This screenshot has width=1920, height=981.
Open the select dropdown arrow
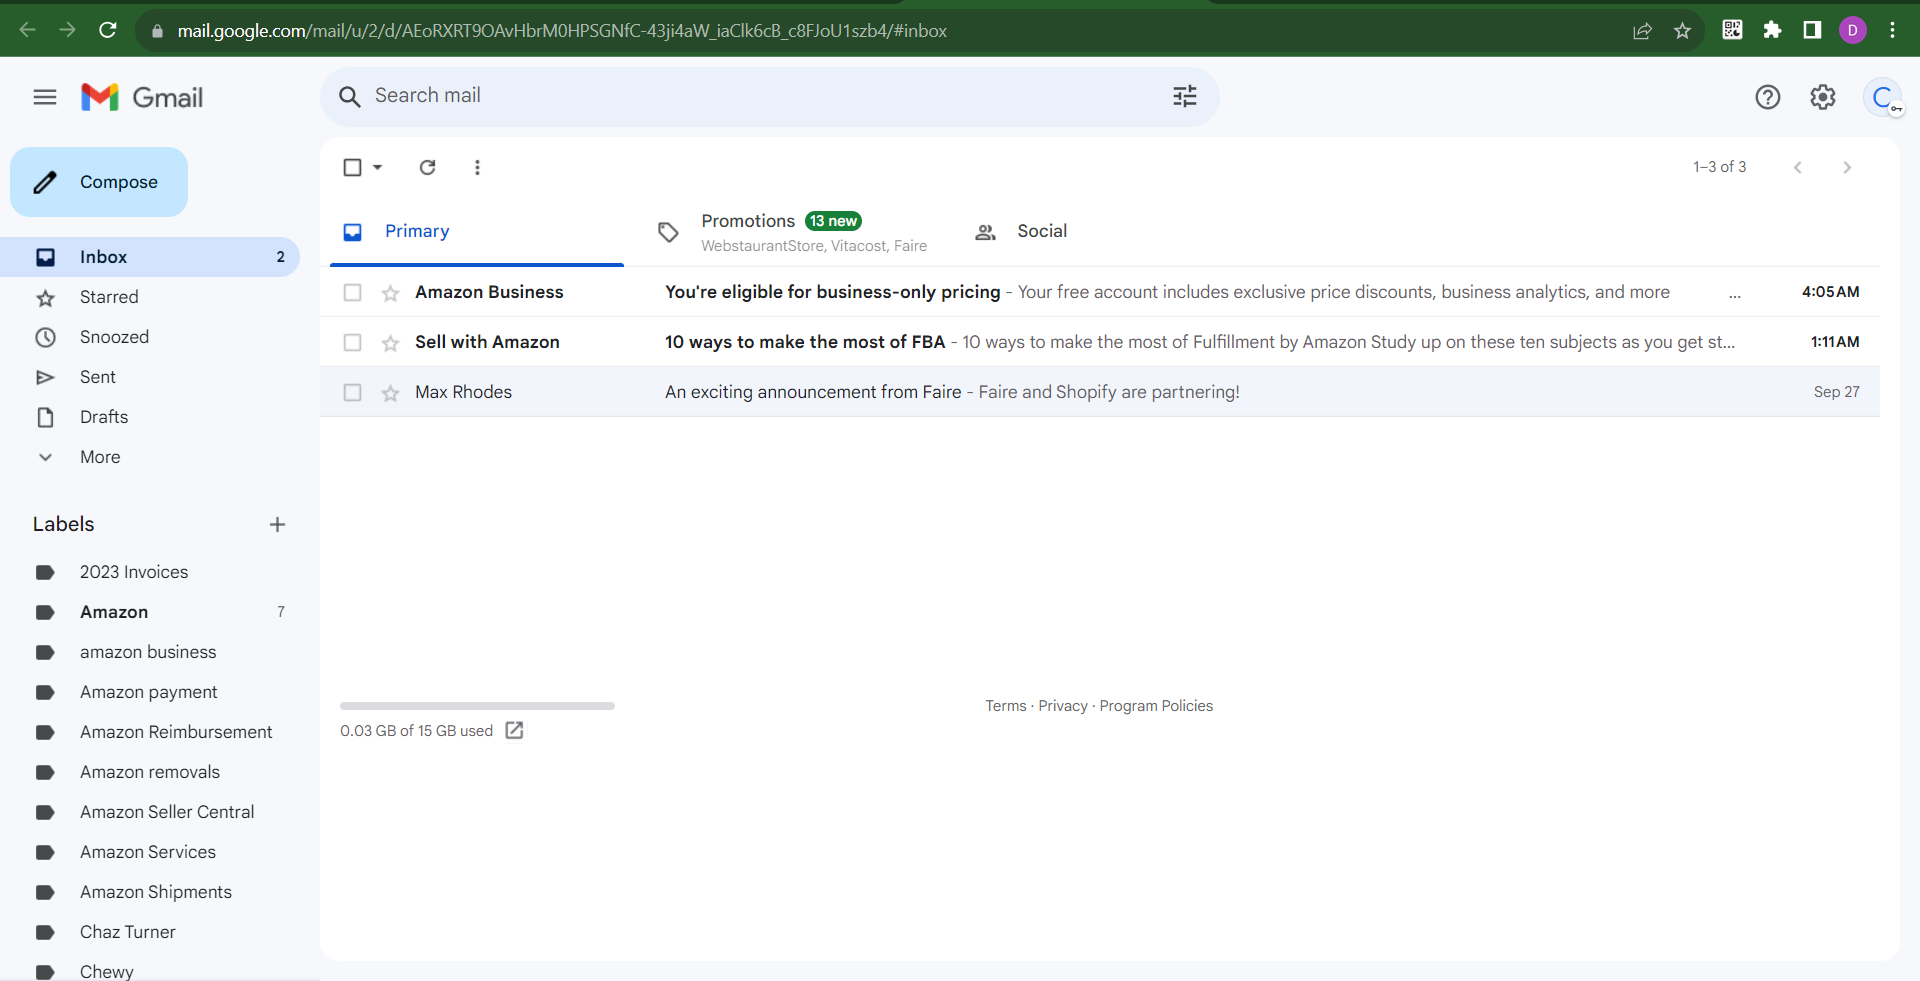coord(378,167)
